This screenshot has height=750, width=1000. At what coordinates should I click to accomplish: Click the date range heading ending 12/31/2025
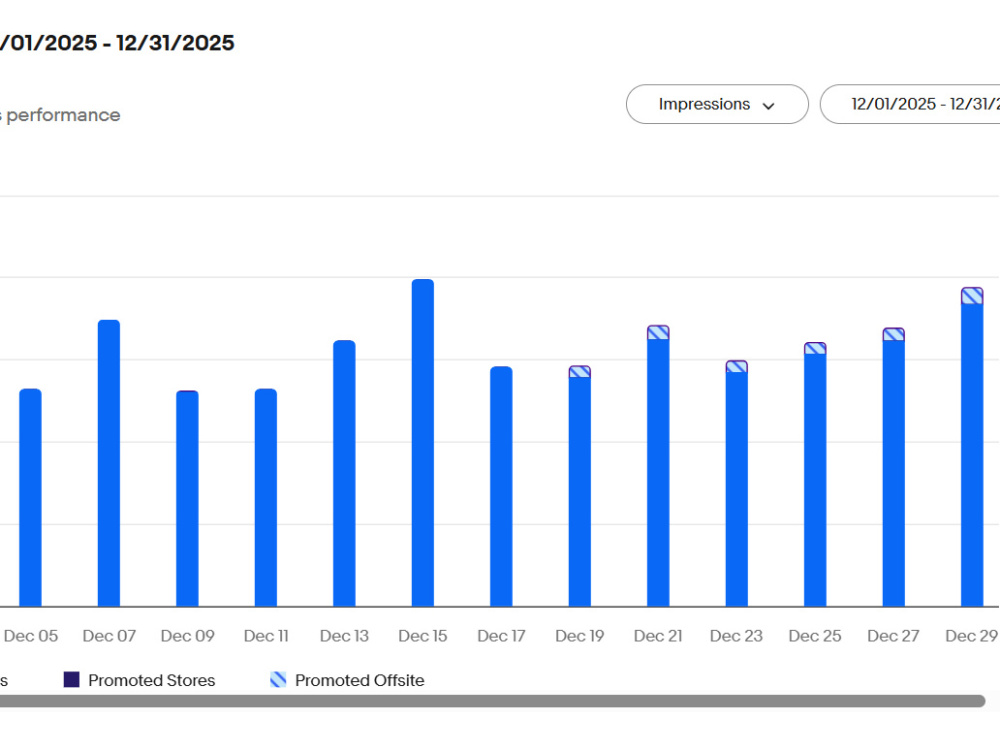coord(117,43)
